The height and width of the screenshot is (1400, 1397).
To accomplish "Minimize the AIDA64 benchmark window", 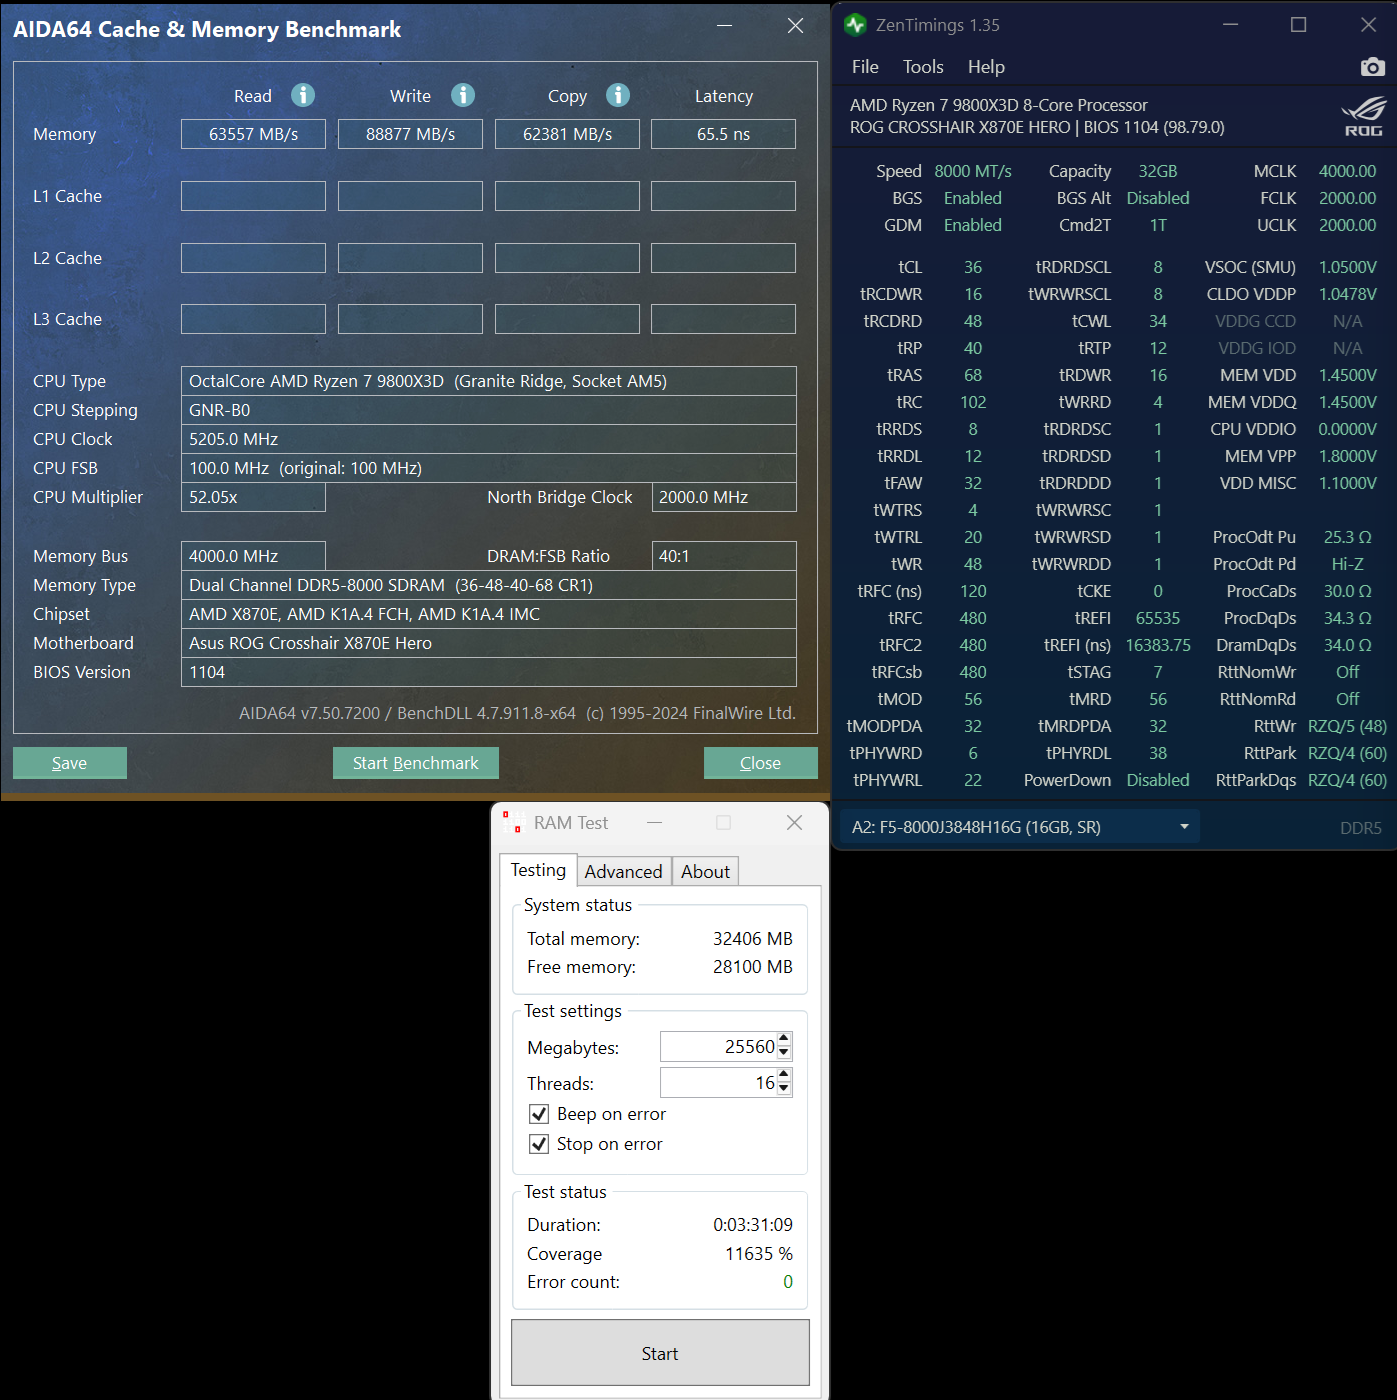I will (x=725, y=26).
